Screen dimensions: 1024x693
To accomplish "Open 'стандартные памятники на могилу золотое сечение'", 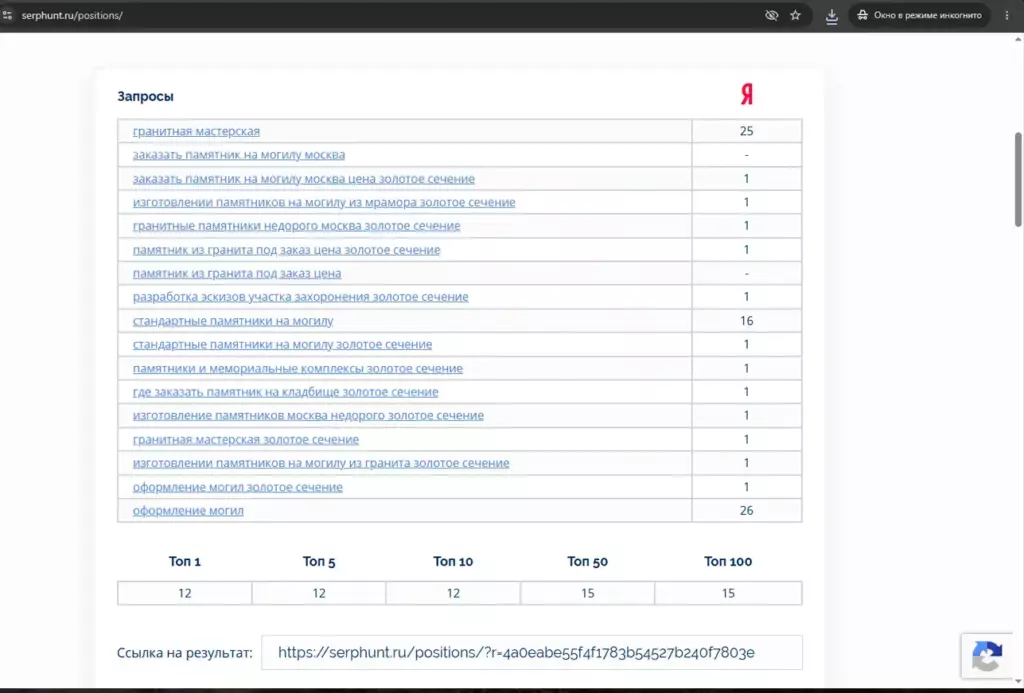I will pyautogui.click(x=282, y=344).
